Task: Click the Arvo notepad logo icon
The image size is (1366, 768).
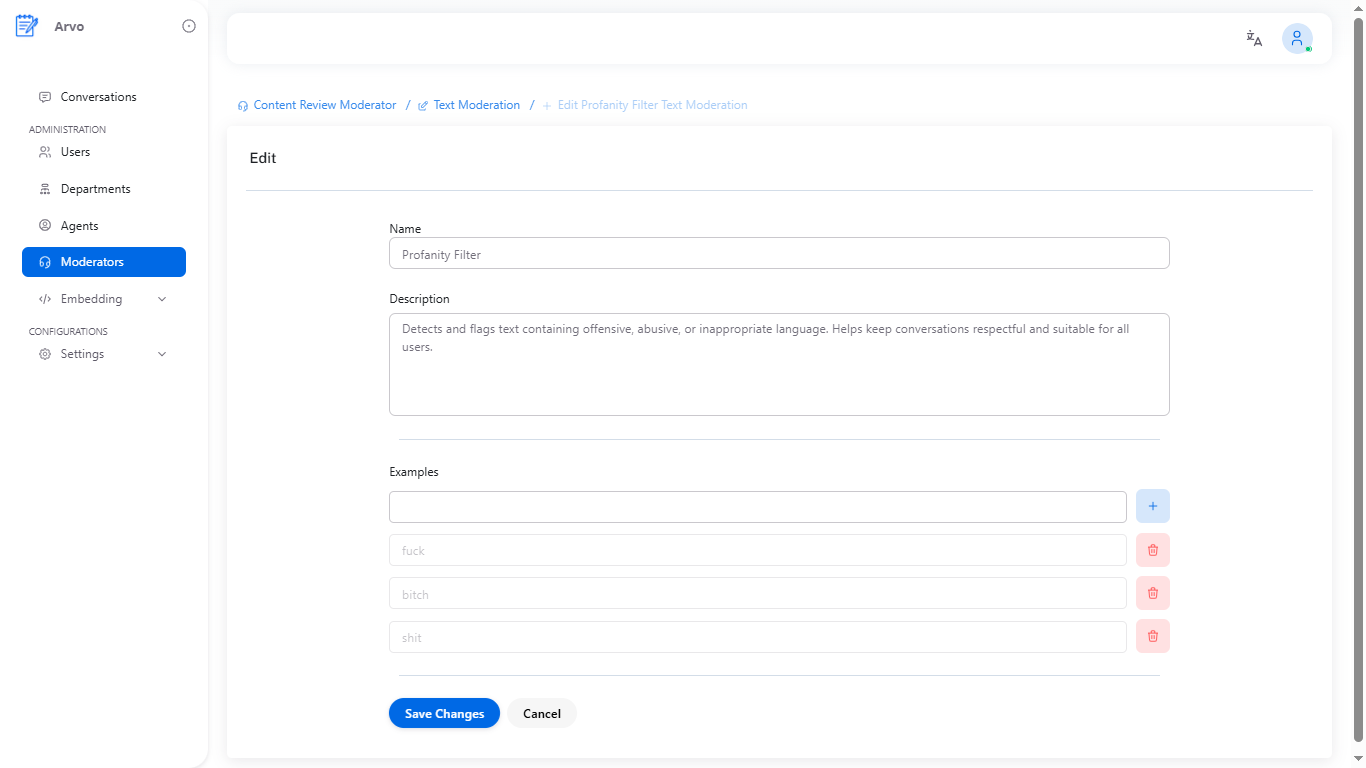Action: click(x=26, y=25)
